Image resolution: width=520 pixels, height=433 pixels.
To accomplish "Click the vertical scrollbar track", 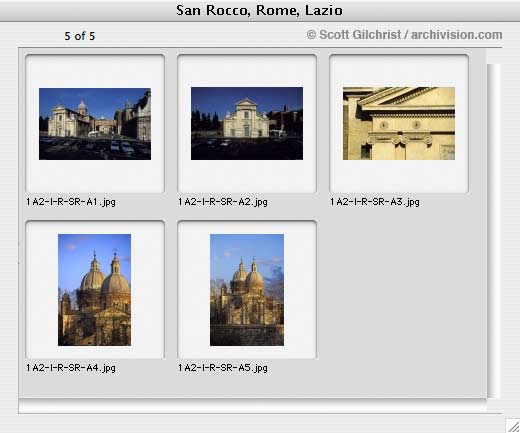I will tap(494, 231).
